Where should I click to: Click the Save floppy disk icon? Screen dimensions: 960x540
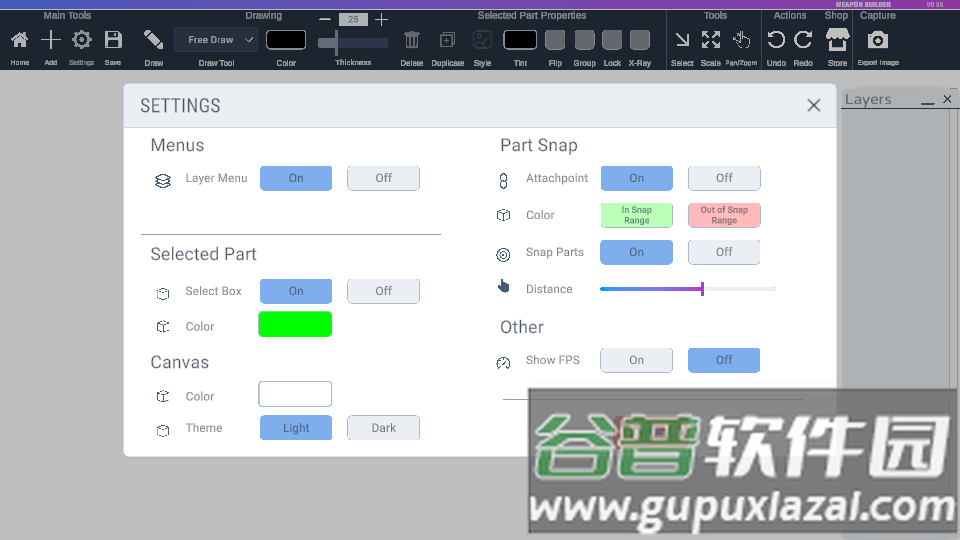pyautogui.click(x=113, y=40)
